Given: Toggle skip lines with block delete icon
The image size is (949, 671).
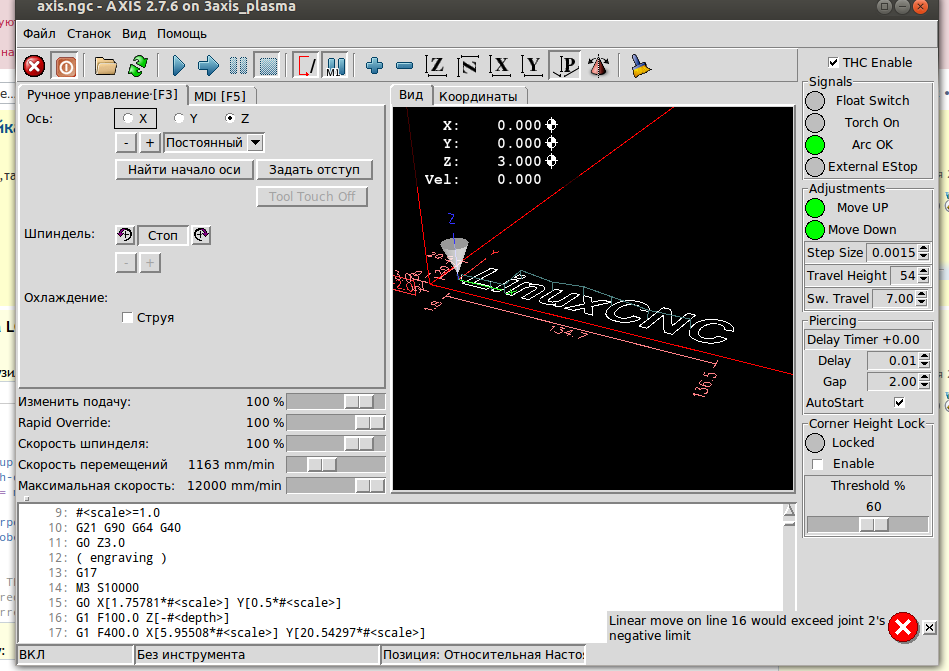Looking at the screenshot, I should [x=306, y=66].
